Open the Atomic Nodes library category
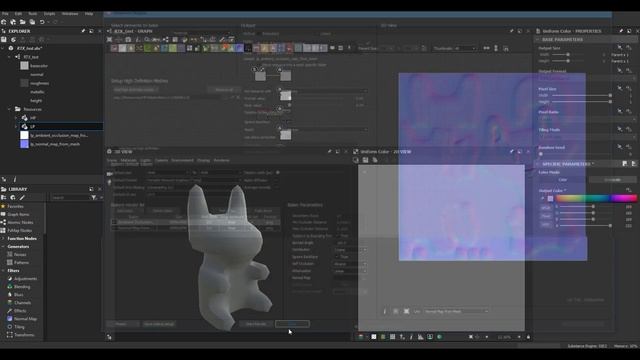Image resolution: width=640 pixels, height=360 pixels. click(x=20, y=222)
